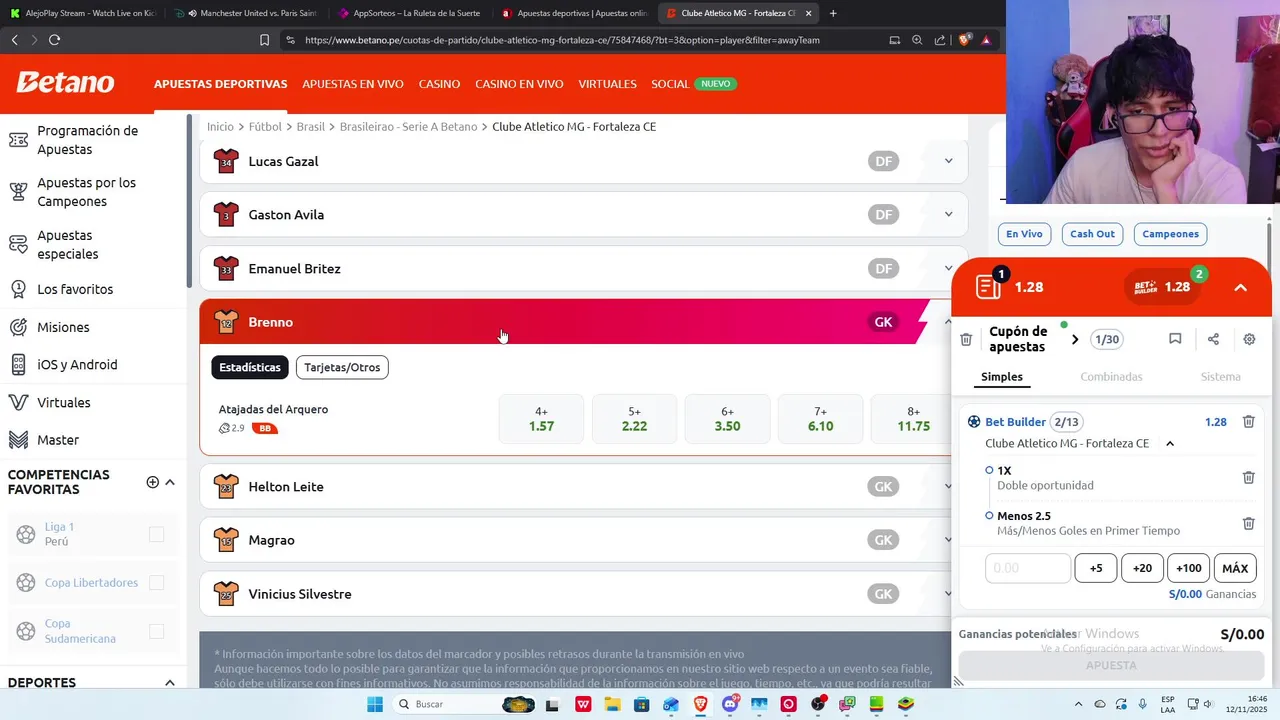Open iOS y Android sidebar item
The image size is (1280, 720).
tap(77, 365)
